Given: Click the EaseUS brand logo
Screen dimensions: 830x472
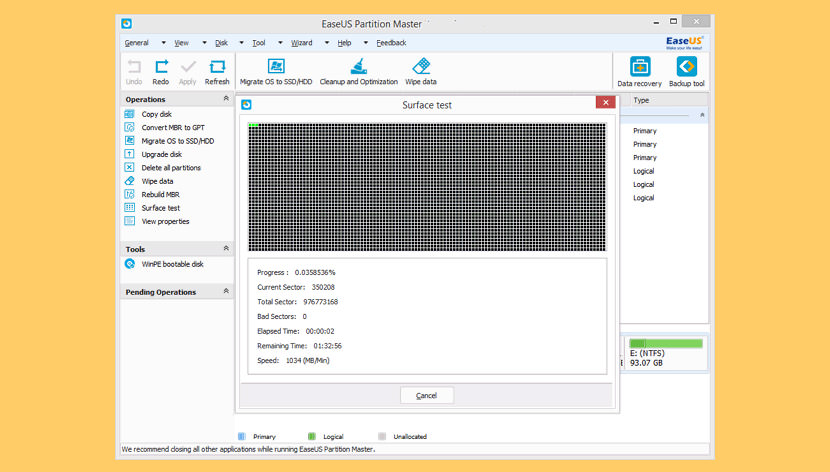Looking at the screenshot, I should [x=684, y=42].
